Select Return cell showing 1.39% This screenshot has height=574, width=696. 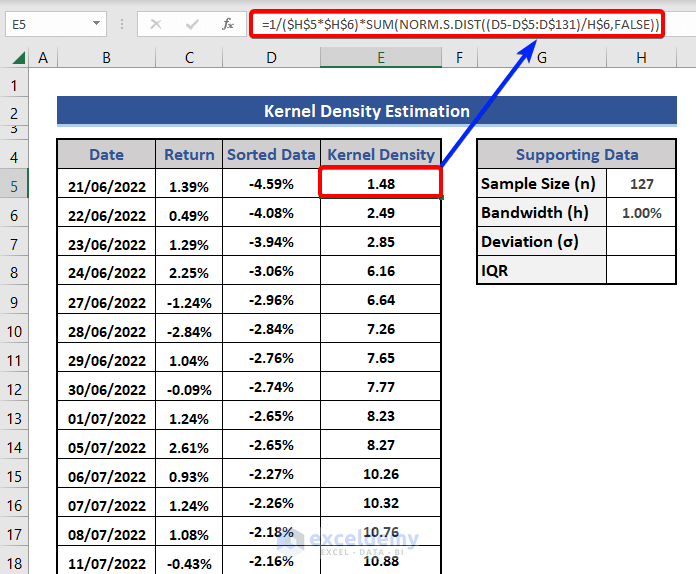(x=189, y=184)
